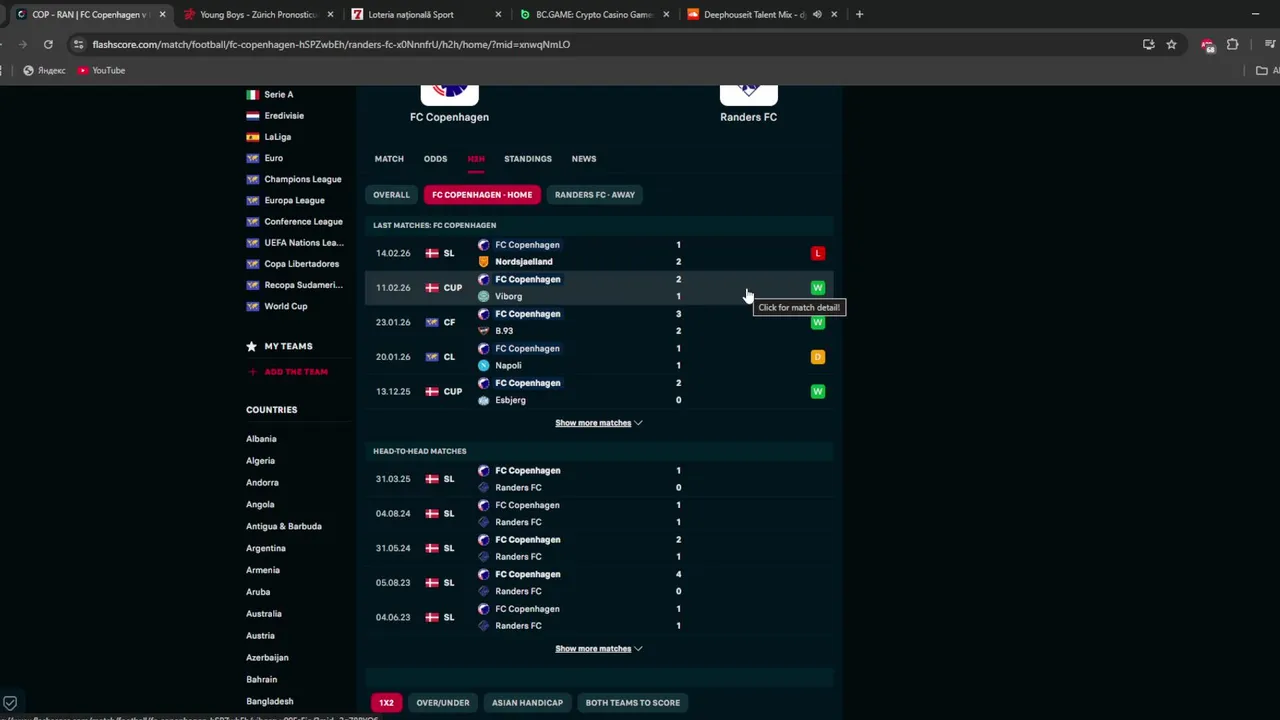The height and width of the screenshot is (720, 1280).
Task: Click the red L result badge for Nordsjaelland match
Action: point(817,253)
